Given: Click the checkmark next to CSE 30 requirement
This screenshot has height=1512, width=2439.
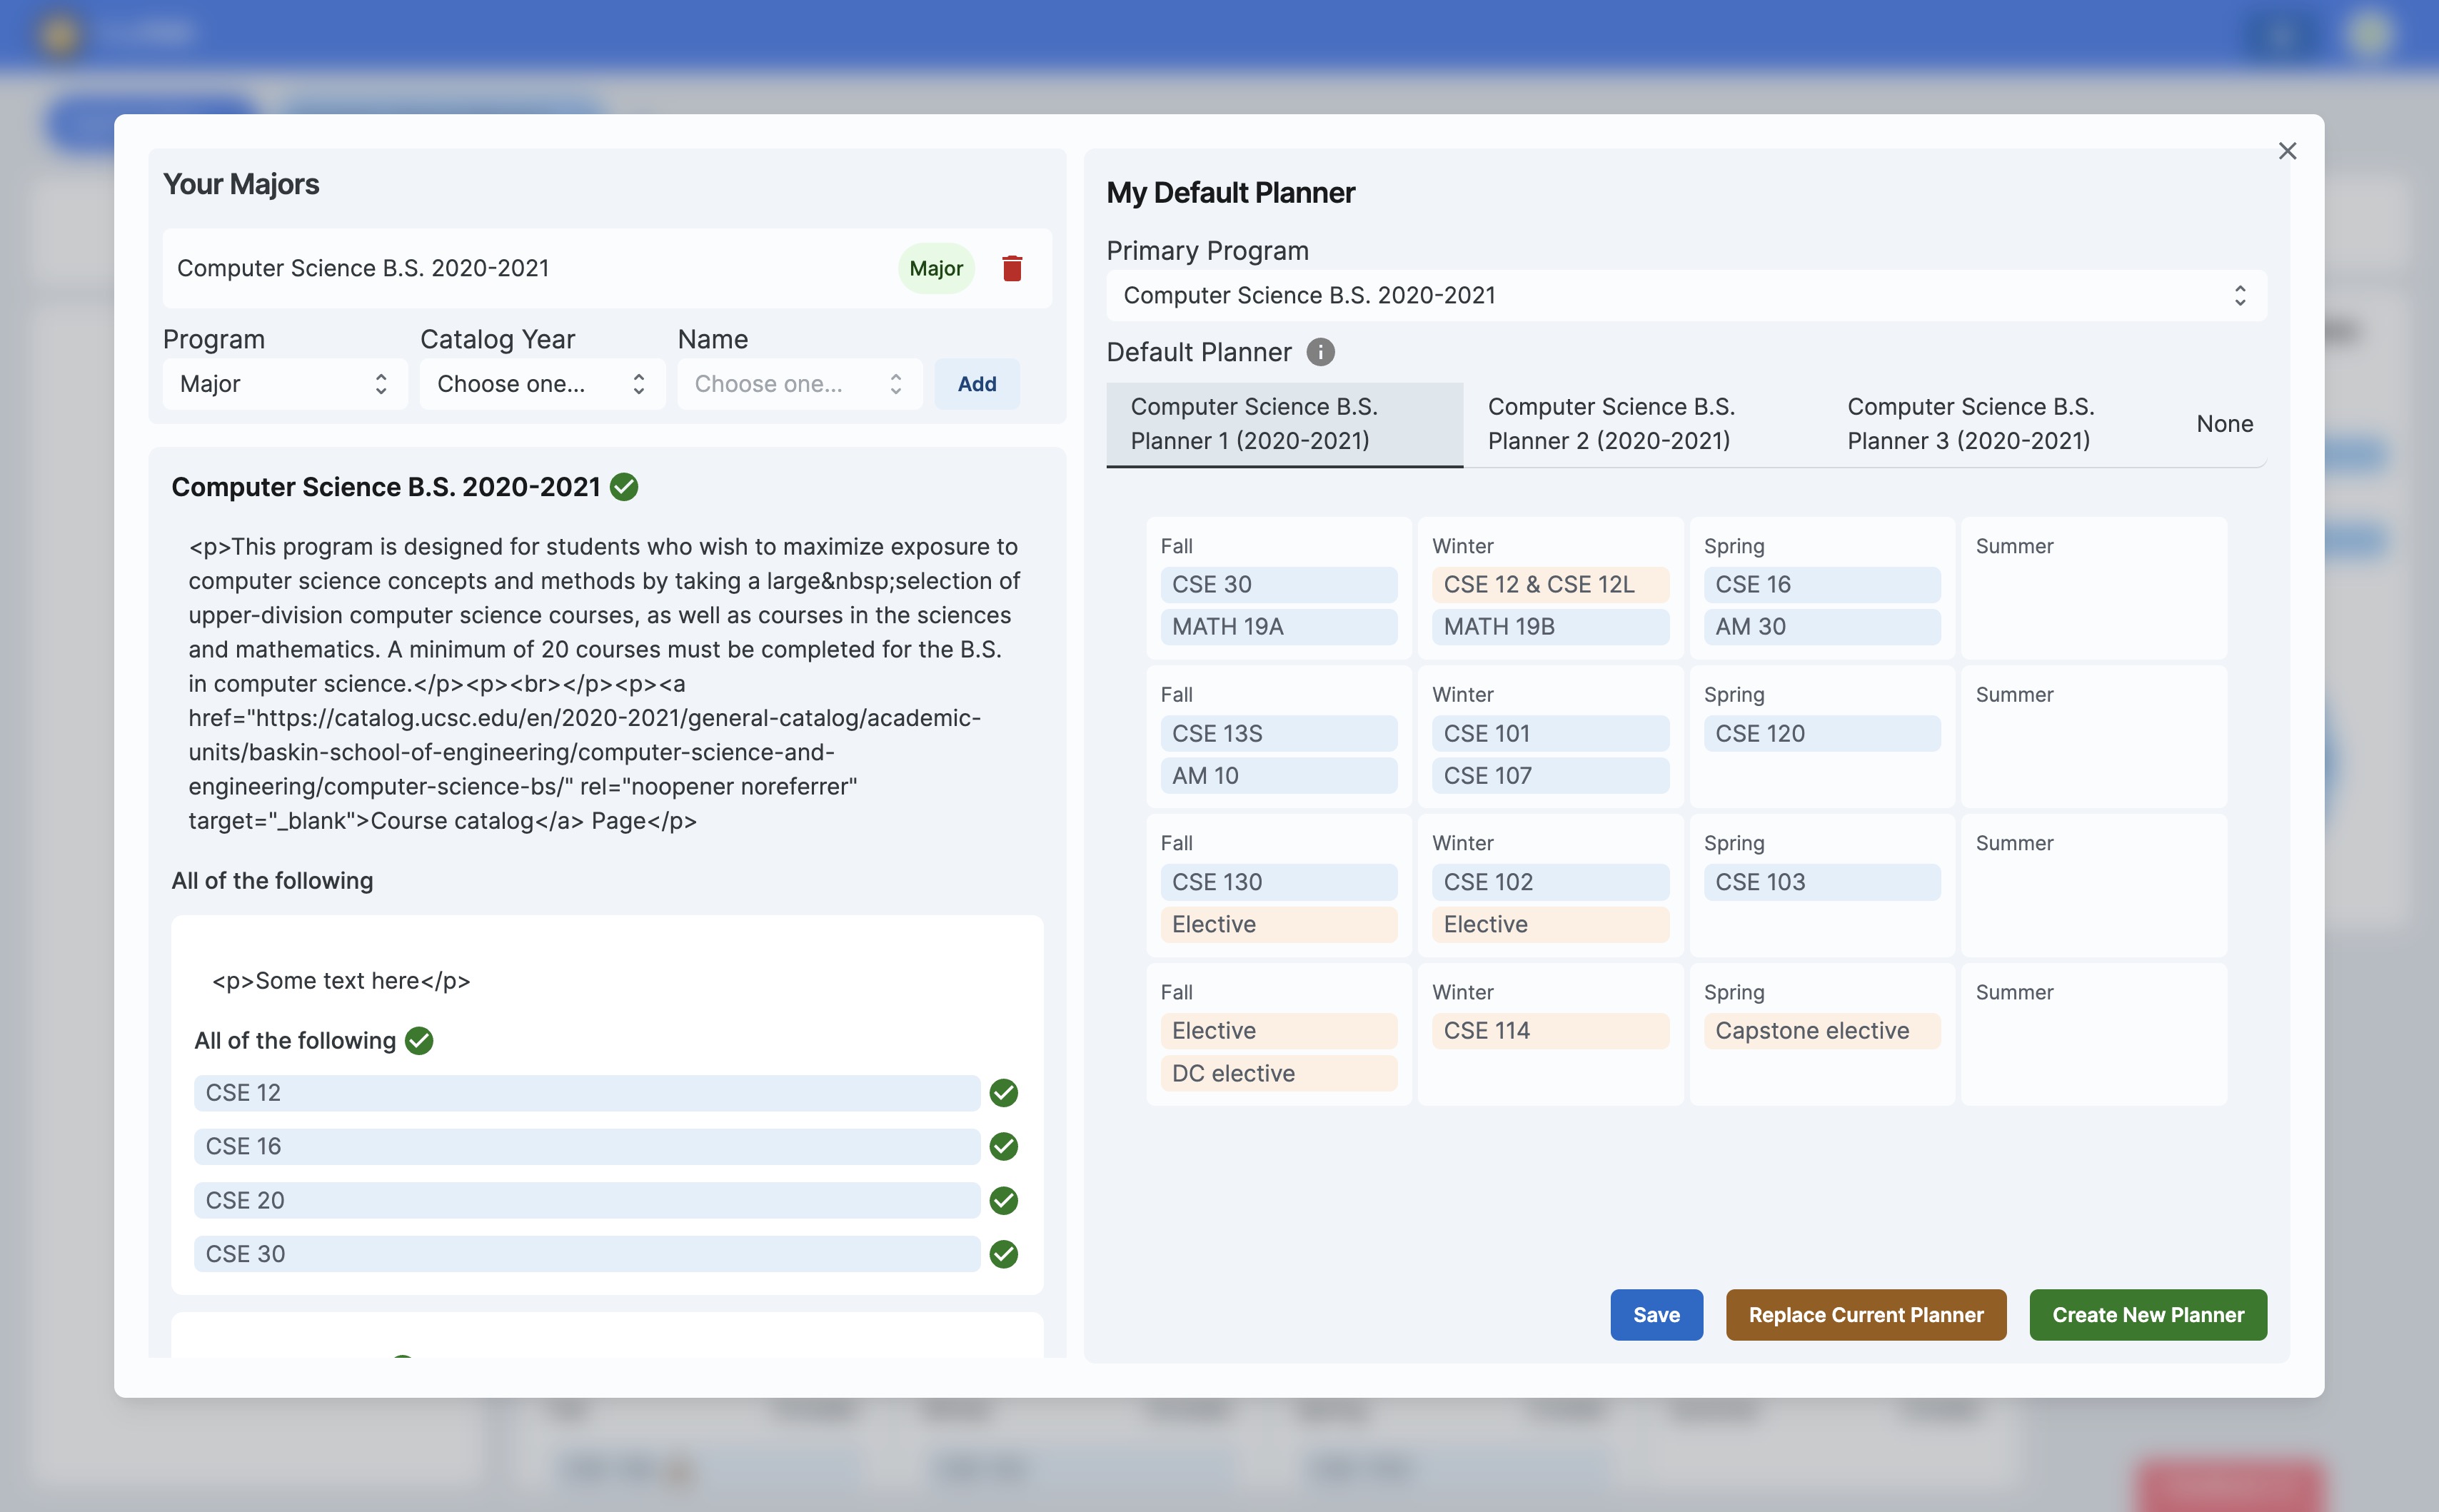Looking at the screenshot, I should click(x=1003, y=1254).
